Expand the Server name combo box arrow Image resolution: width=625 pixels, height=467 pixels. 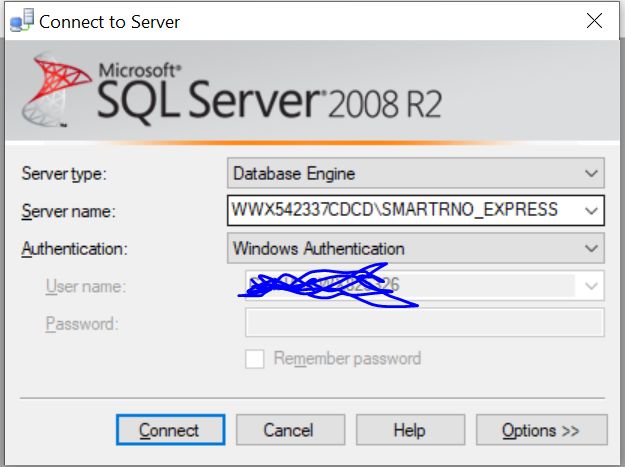click(591, 210)
